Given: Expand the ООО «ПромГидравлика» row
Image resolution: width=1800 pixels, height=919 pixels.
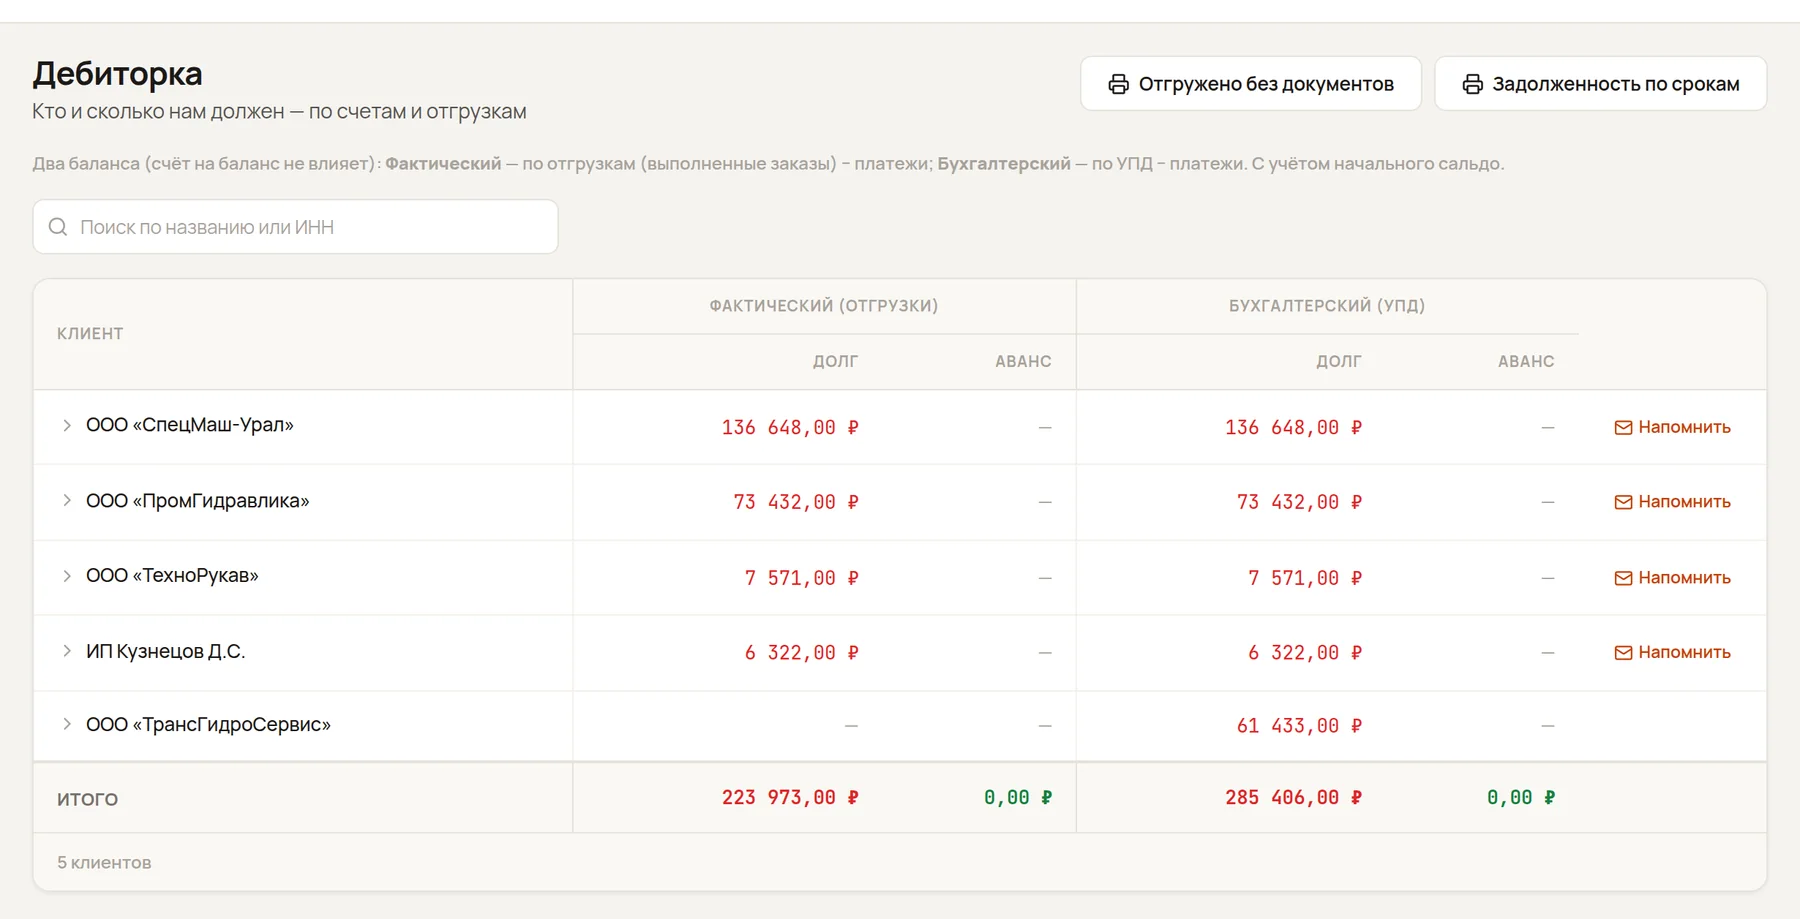Looking at the screenshot, I should click(x=67, y=500).
